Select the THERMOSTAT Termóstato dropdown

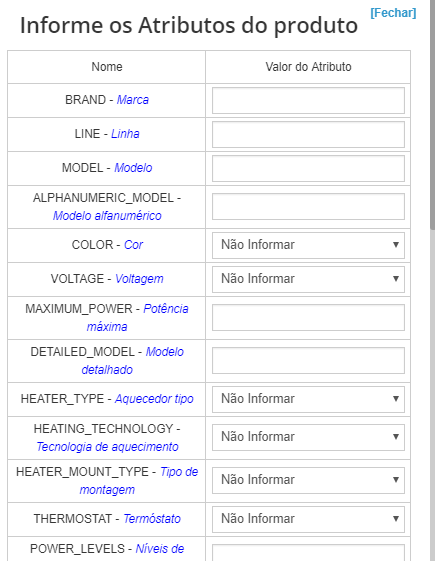point(308,519)
